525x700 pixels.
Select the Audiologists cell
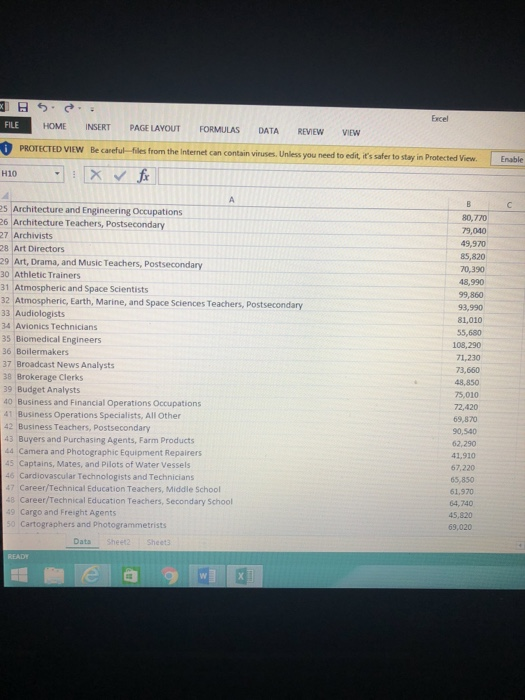point(229,314)
